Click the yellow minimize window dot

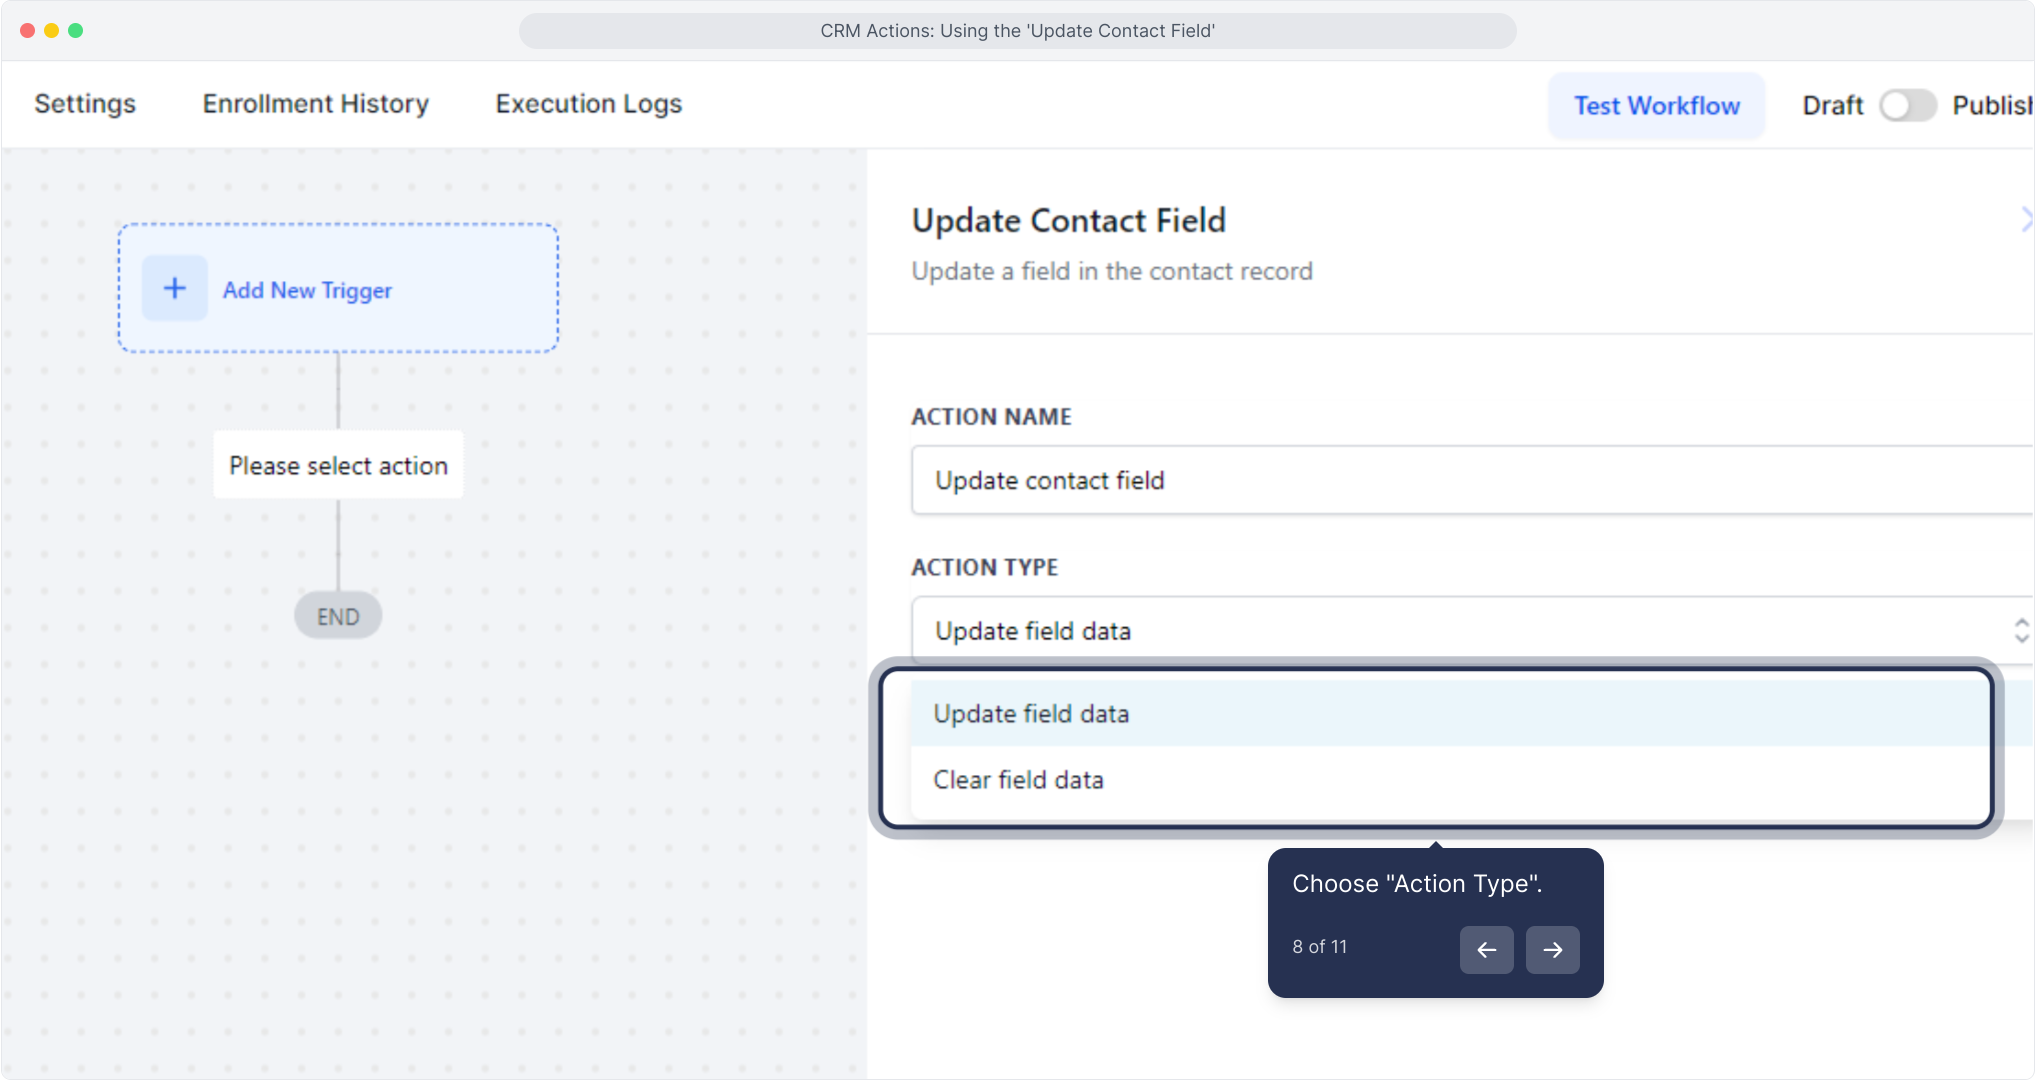(51, 31)
